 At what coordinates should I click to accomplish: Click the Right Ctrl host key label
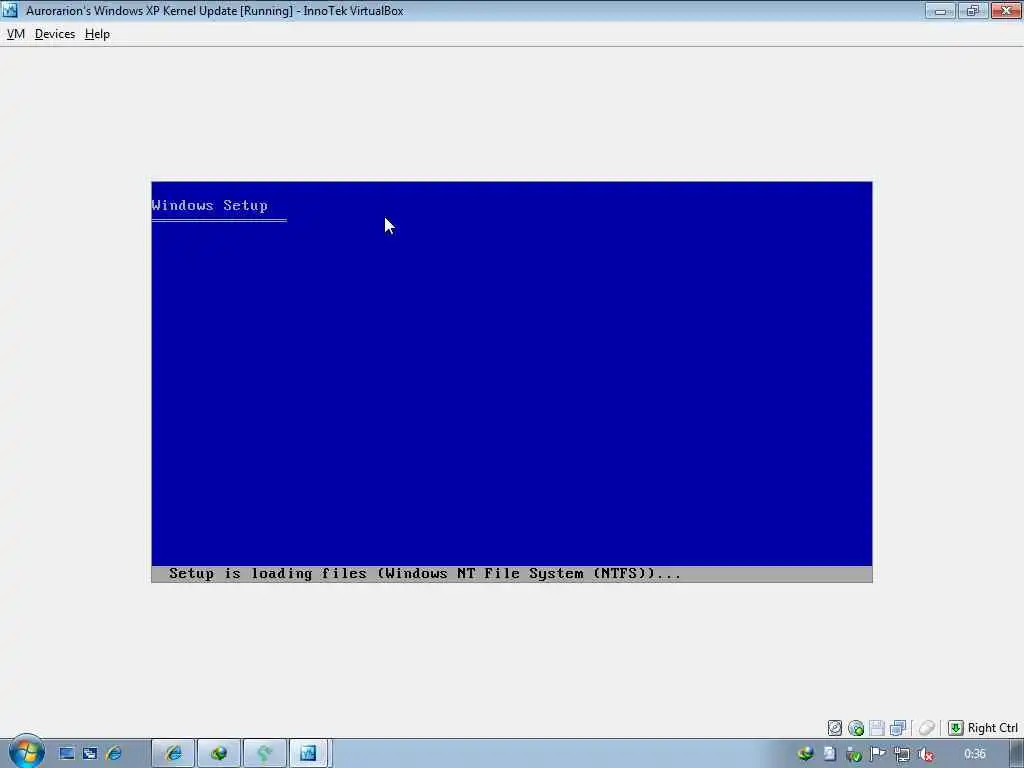pyautogui.click(x=993, y=728)
